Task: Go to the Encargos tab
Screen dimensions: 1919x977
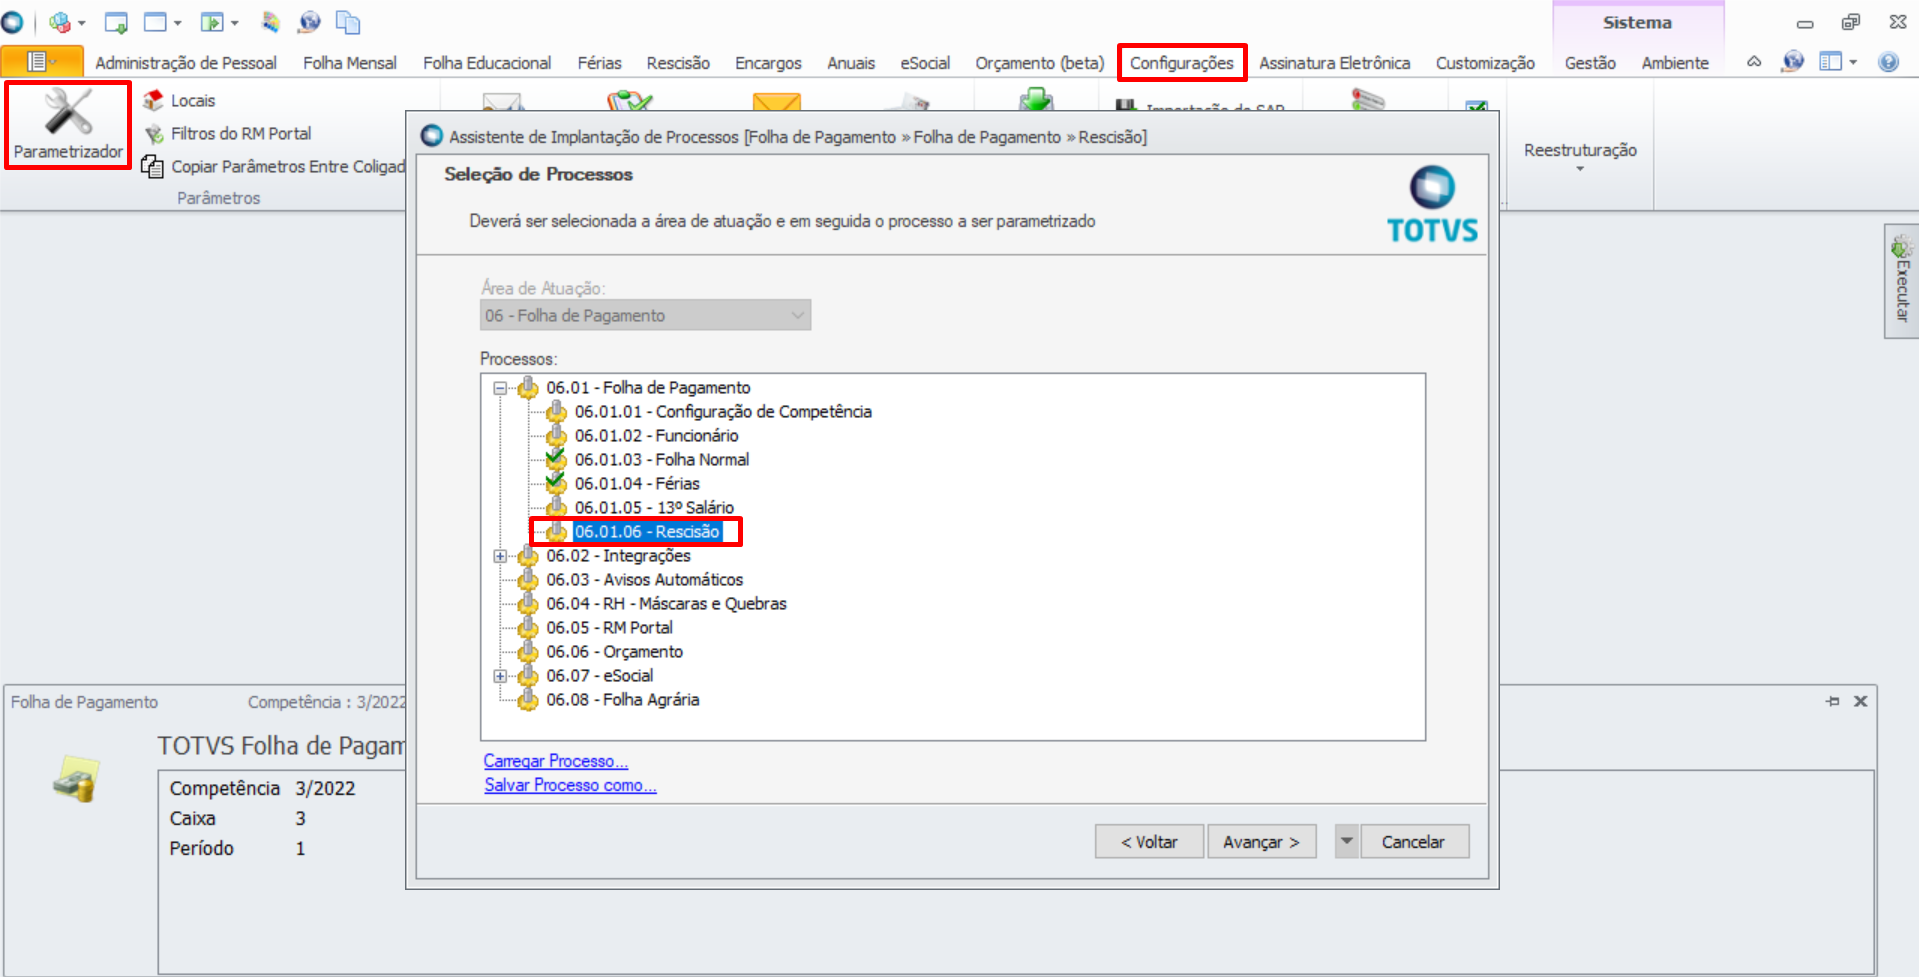Action: 768,63
